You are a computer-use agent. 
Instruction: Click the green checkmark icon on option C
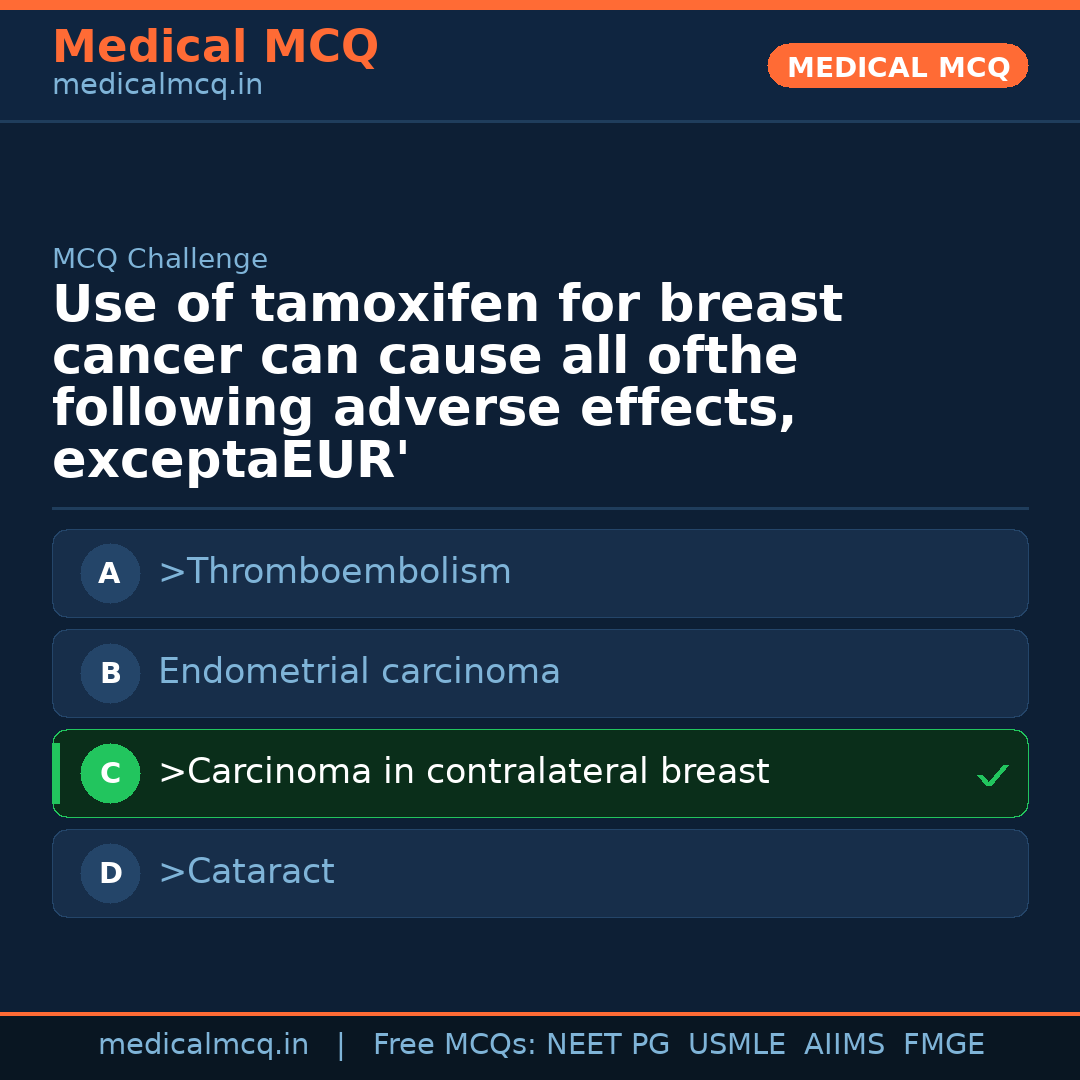992,775
